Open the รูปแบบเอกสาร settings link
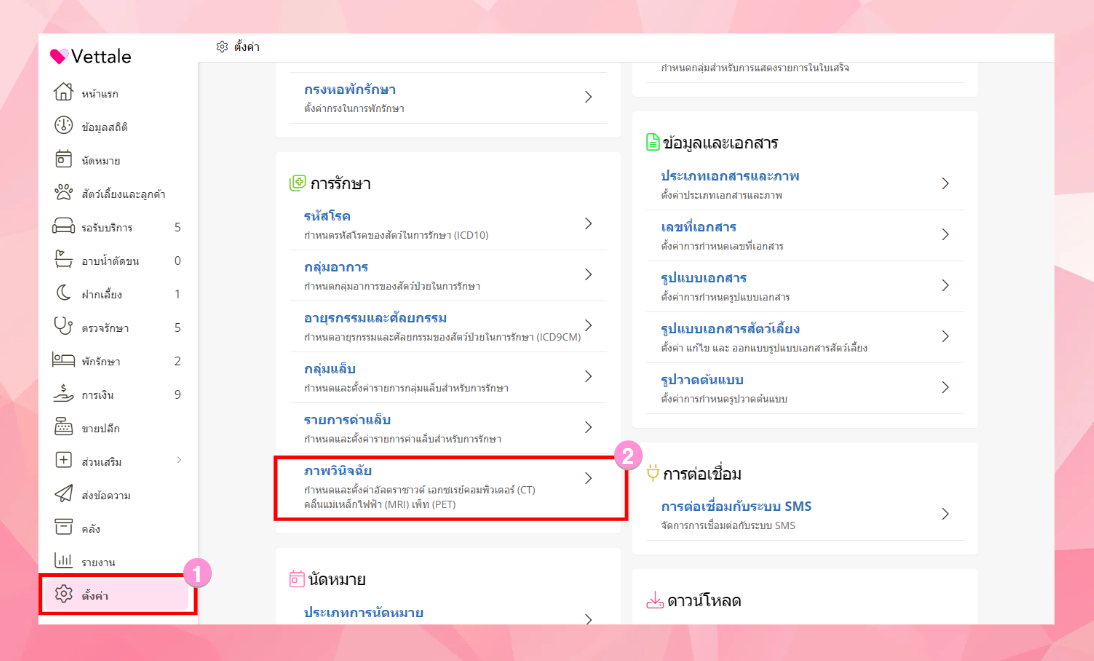 [x=703, y=278]
